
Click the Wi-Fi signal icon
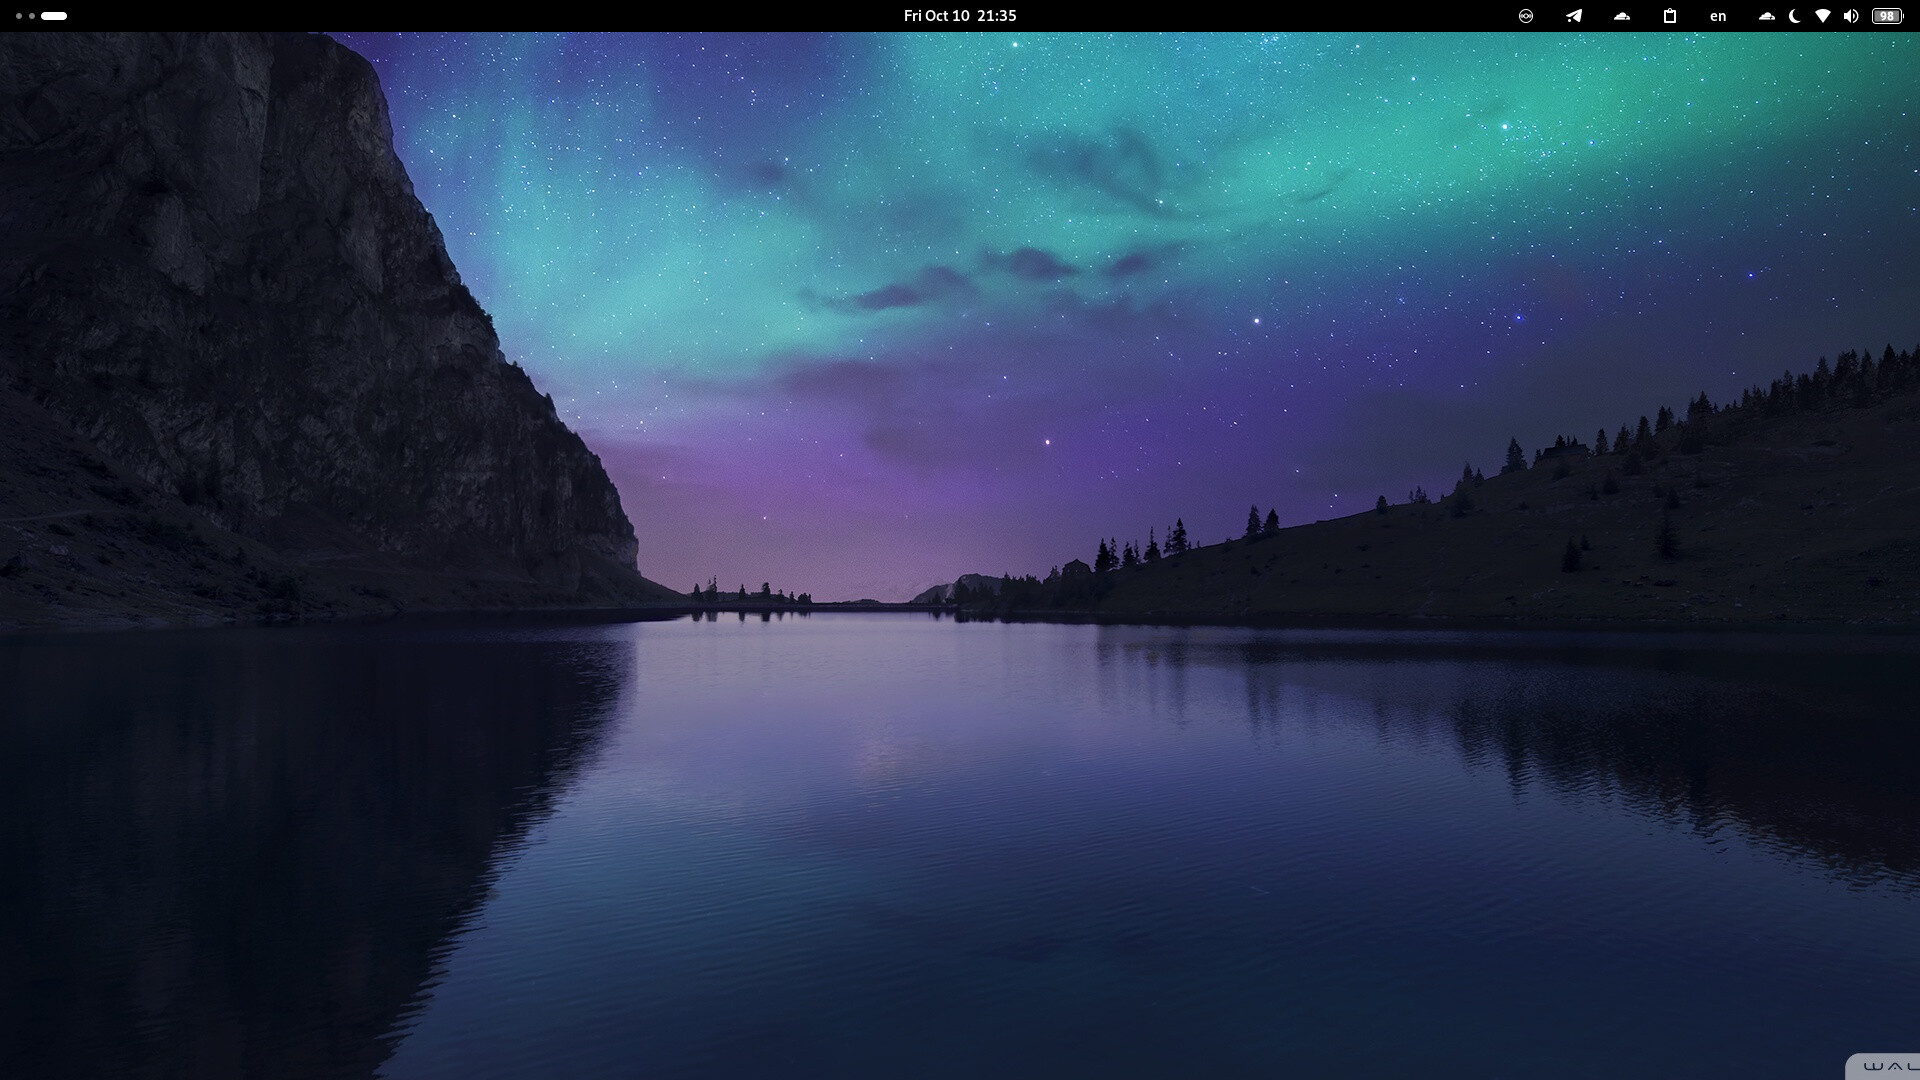[1823, 16]
